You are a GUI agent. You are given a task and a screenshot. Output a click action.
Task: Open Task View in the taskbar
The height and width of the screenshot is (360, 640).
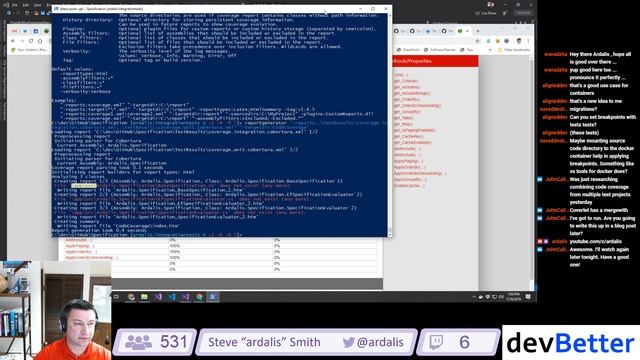116,297
